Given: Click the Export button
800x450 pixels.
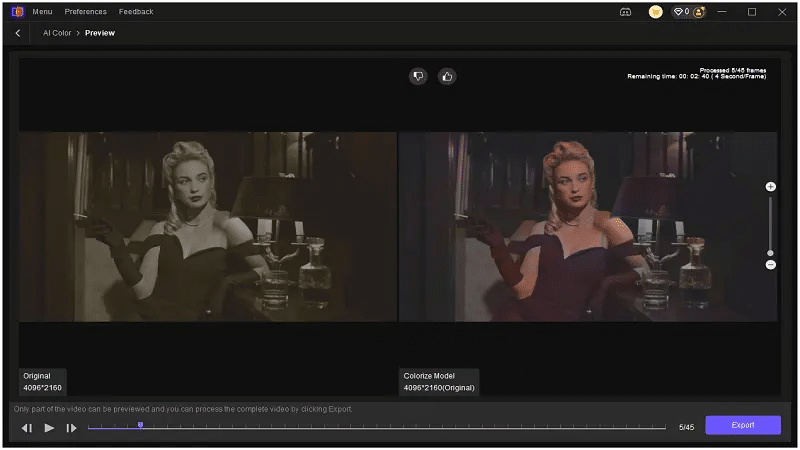Looking at the screenshot, I should [743, 425].
